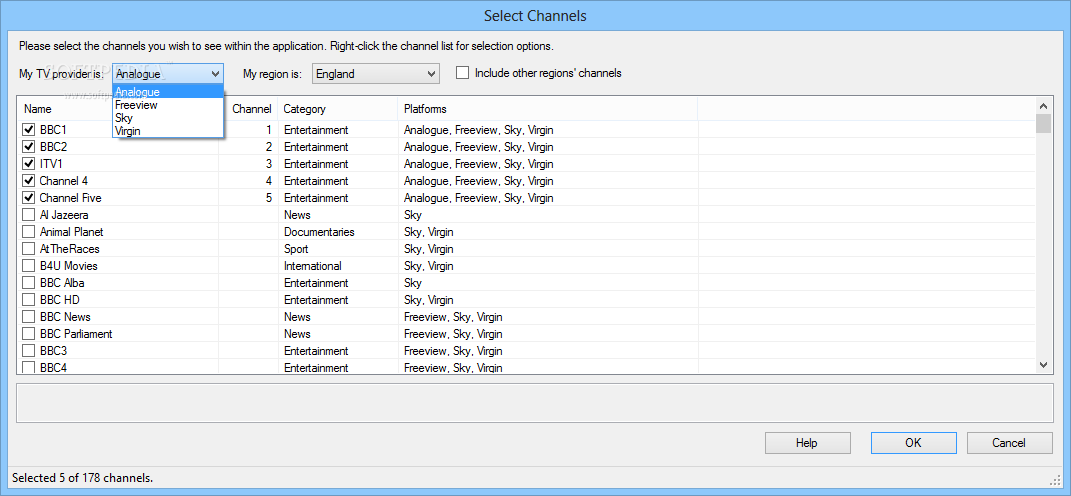Dismiss the dialog with Cancel button
Image resolution: width=1071 pixels, height=496 pixels.
coord(1010,443)
